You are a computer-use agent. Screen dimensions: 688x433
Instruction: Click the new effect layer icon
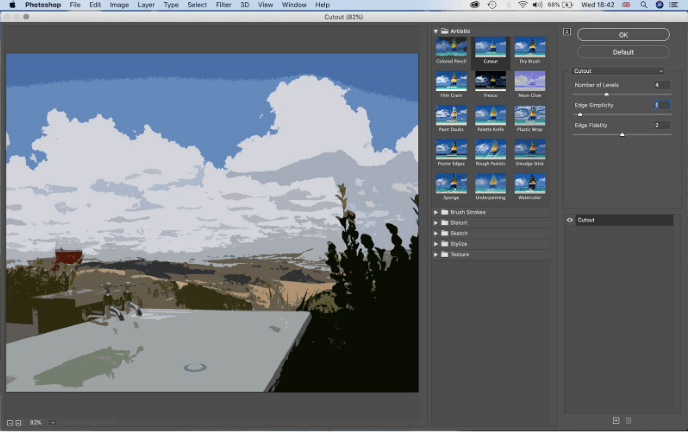tap(616, 420)
